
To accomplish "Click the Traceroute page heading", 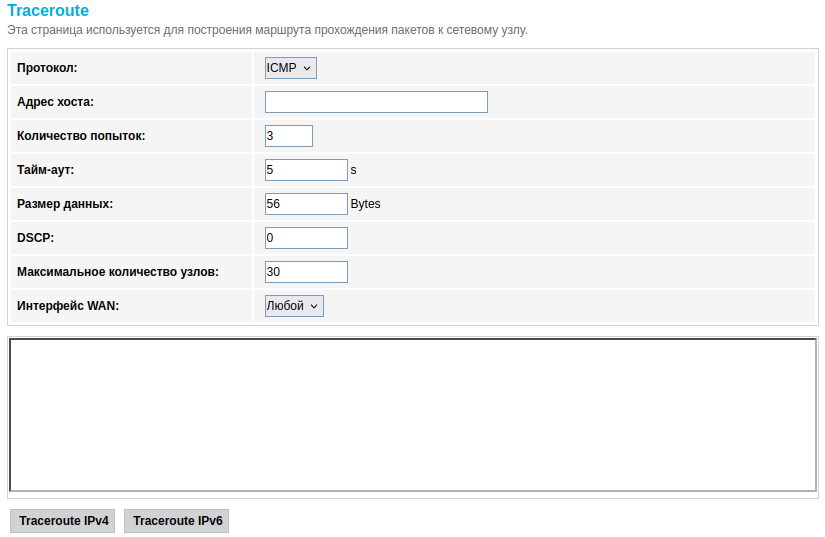I will click(48, 11).
